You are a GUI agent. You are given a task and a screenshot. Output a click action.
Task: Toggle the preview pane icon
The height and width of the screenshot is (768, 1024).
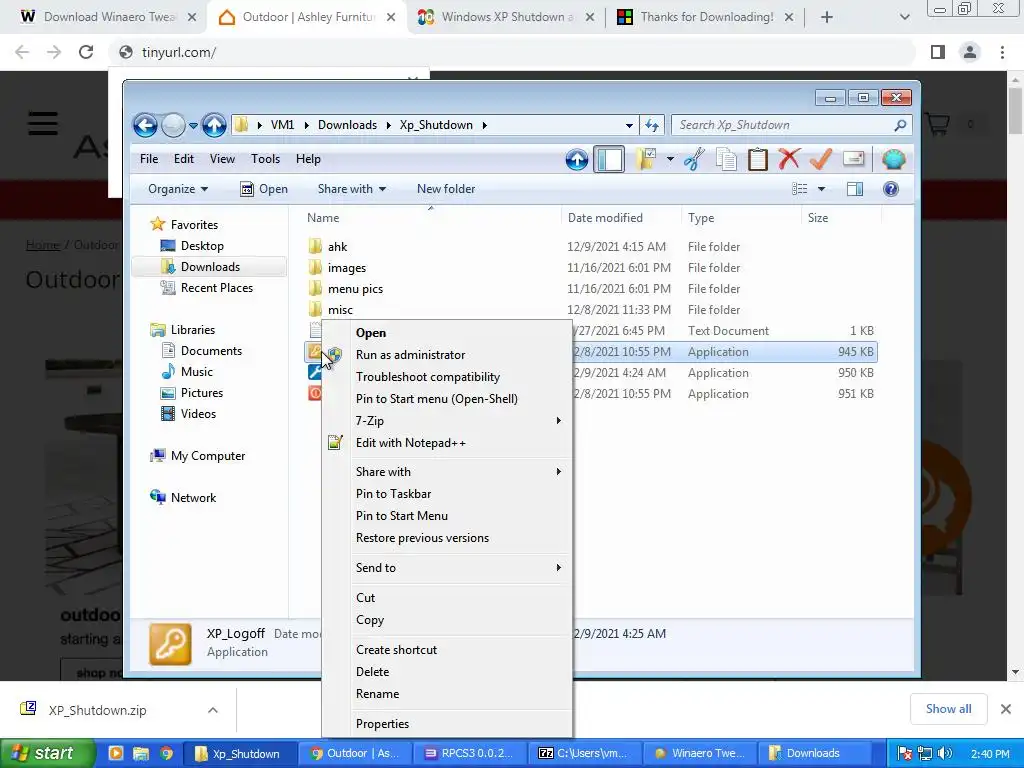(855, 189)
